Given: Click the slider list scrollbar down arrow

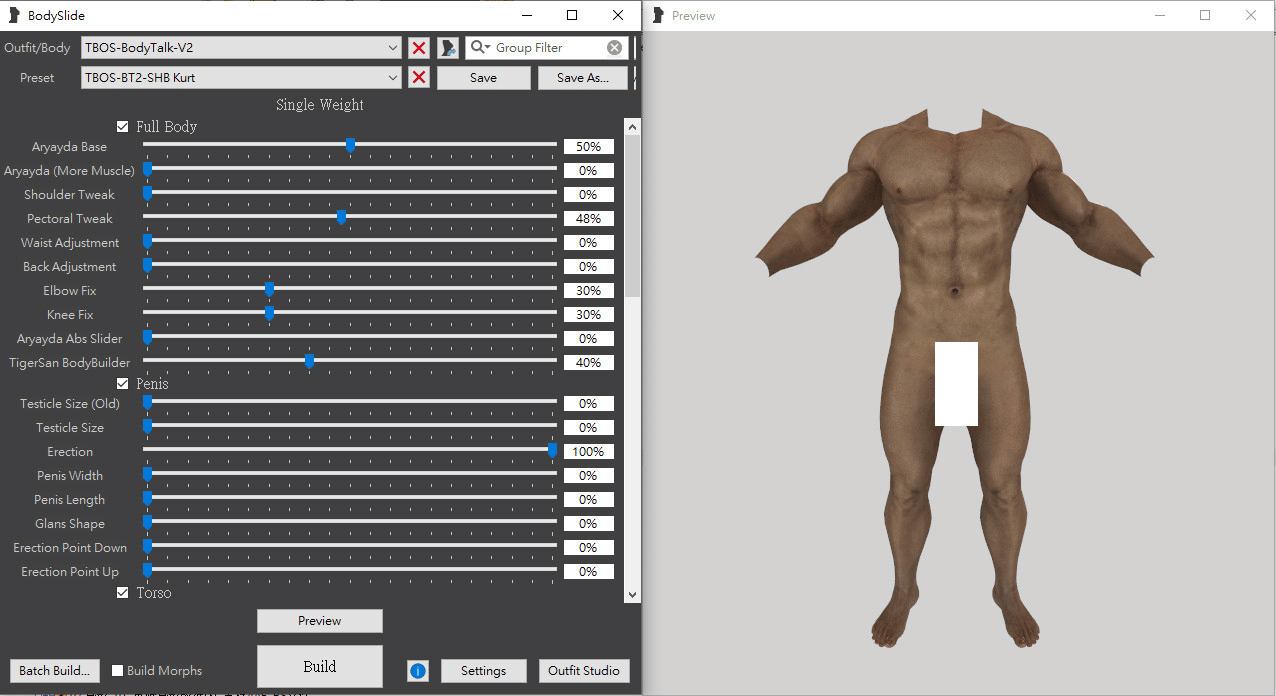Looking at the screenshot, I should pyautogui.click(x=631, y=594).
